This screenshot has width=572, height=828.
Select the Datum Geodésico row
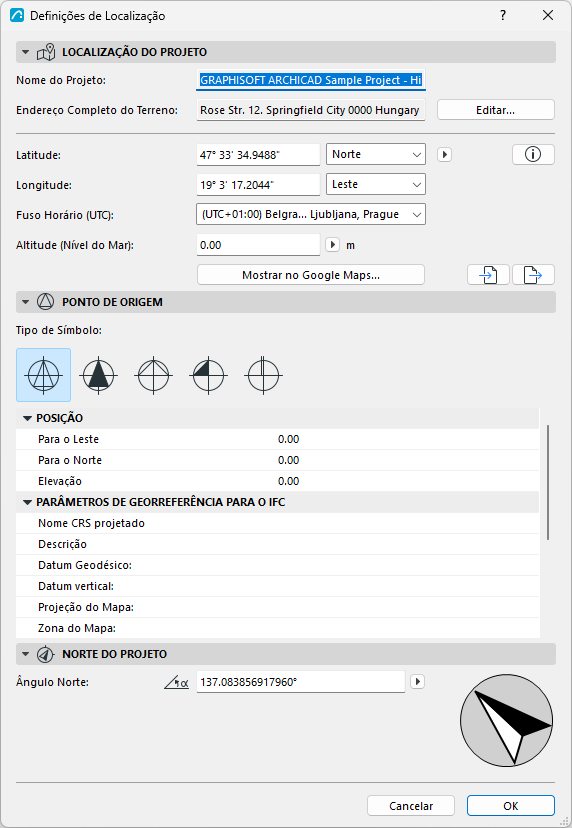278,565
